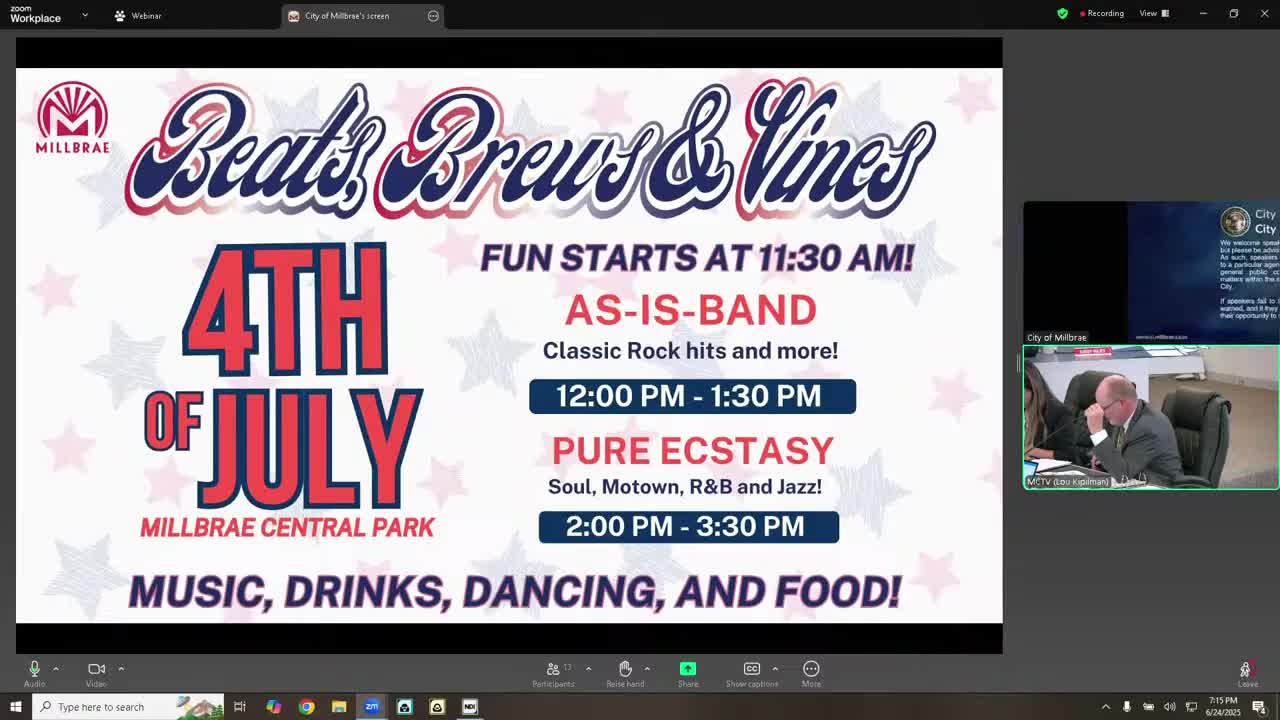Screen dimensions: 1280x720
Task: Open Microsoft Copilot from the taskbar
Action: [273, 707]
